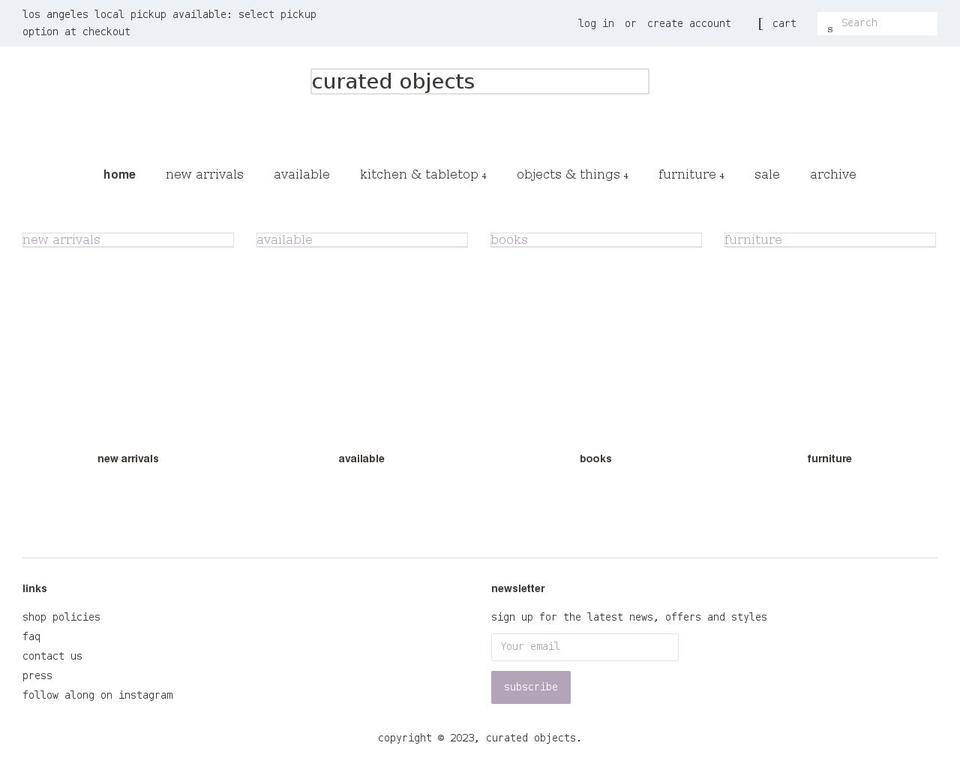
Task: Open the available navigation tab
Action: click(301, 174)
